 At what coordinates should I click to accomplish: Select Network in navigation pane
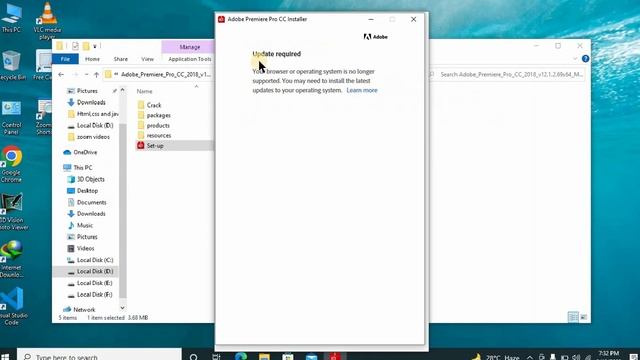(x=84, y=310)
